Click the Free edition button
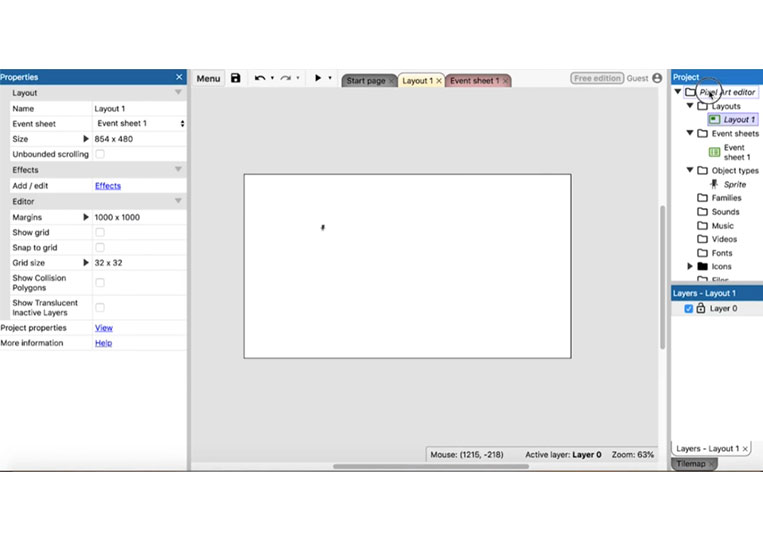 click(597, 78)
